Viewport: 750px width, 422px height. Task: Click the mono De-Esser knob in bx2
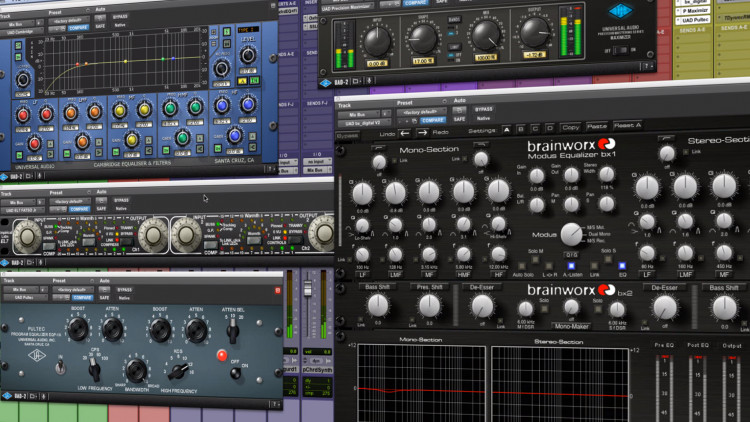coord(482,307)
